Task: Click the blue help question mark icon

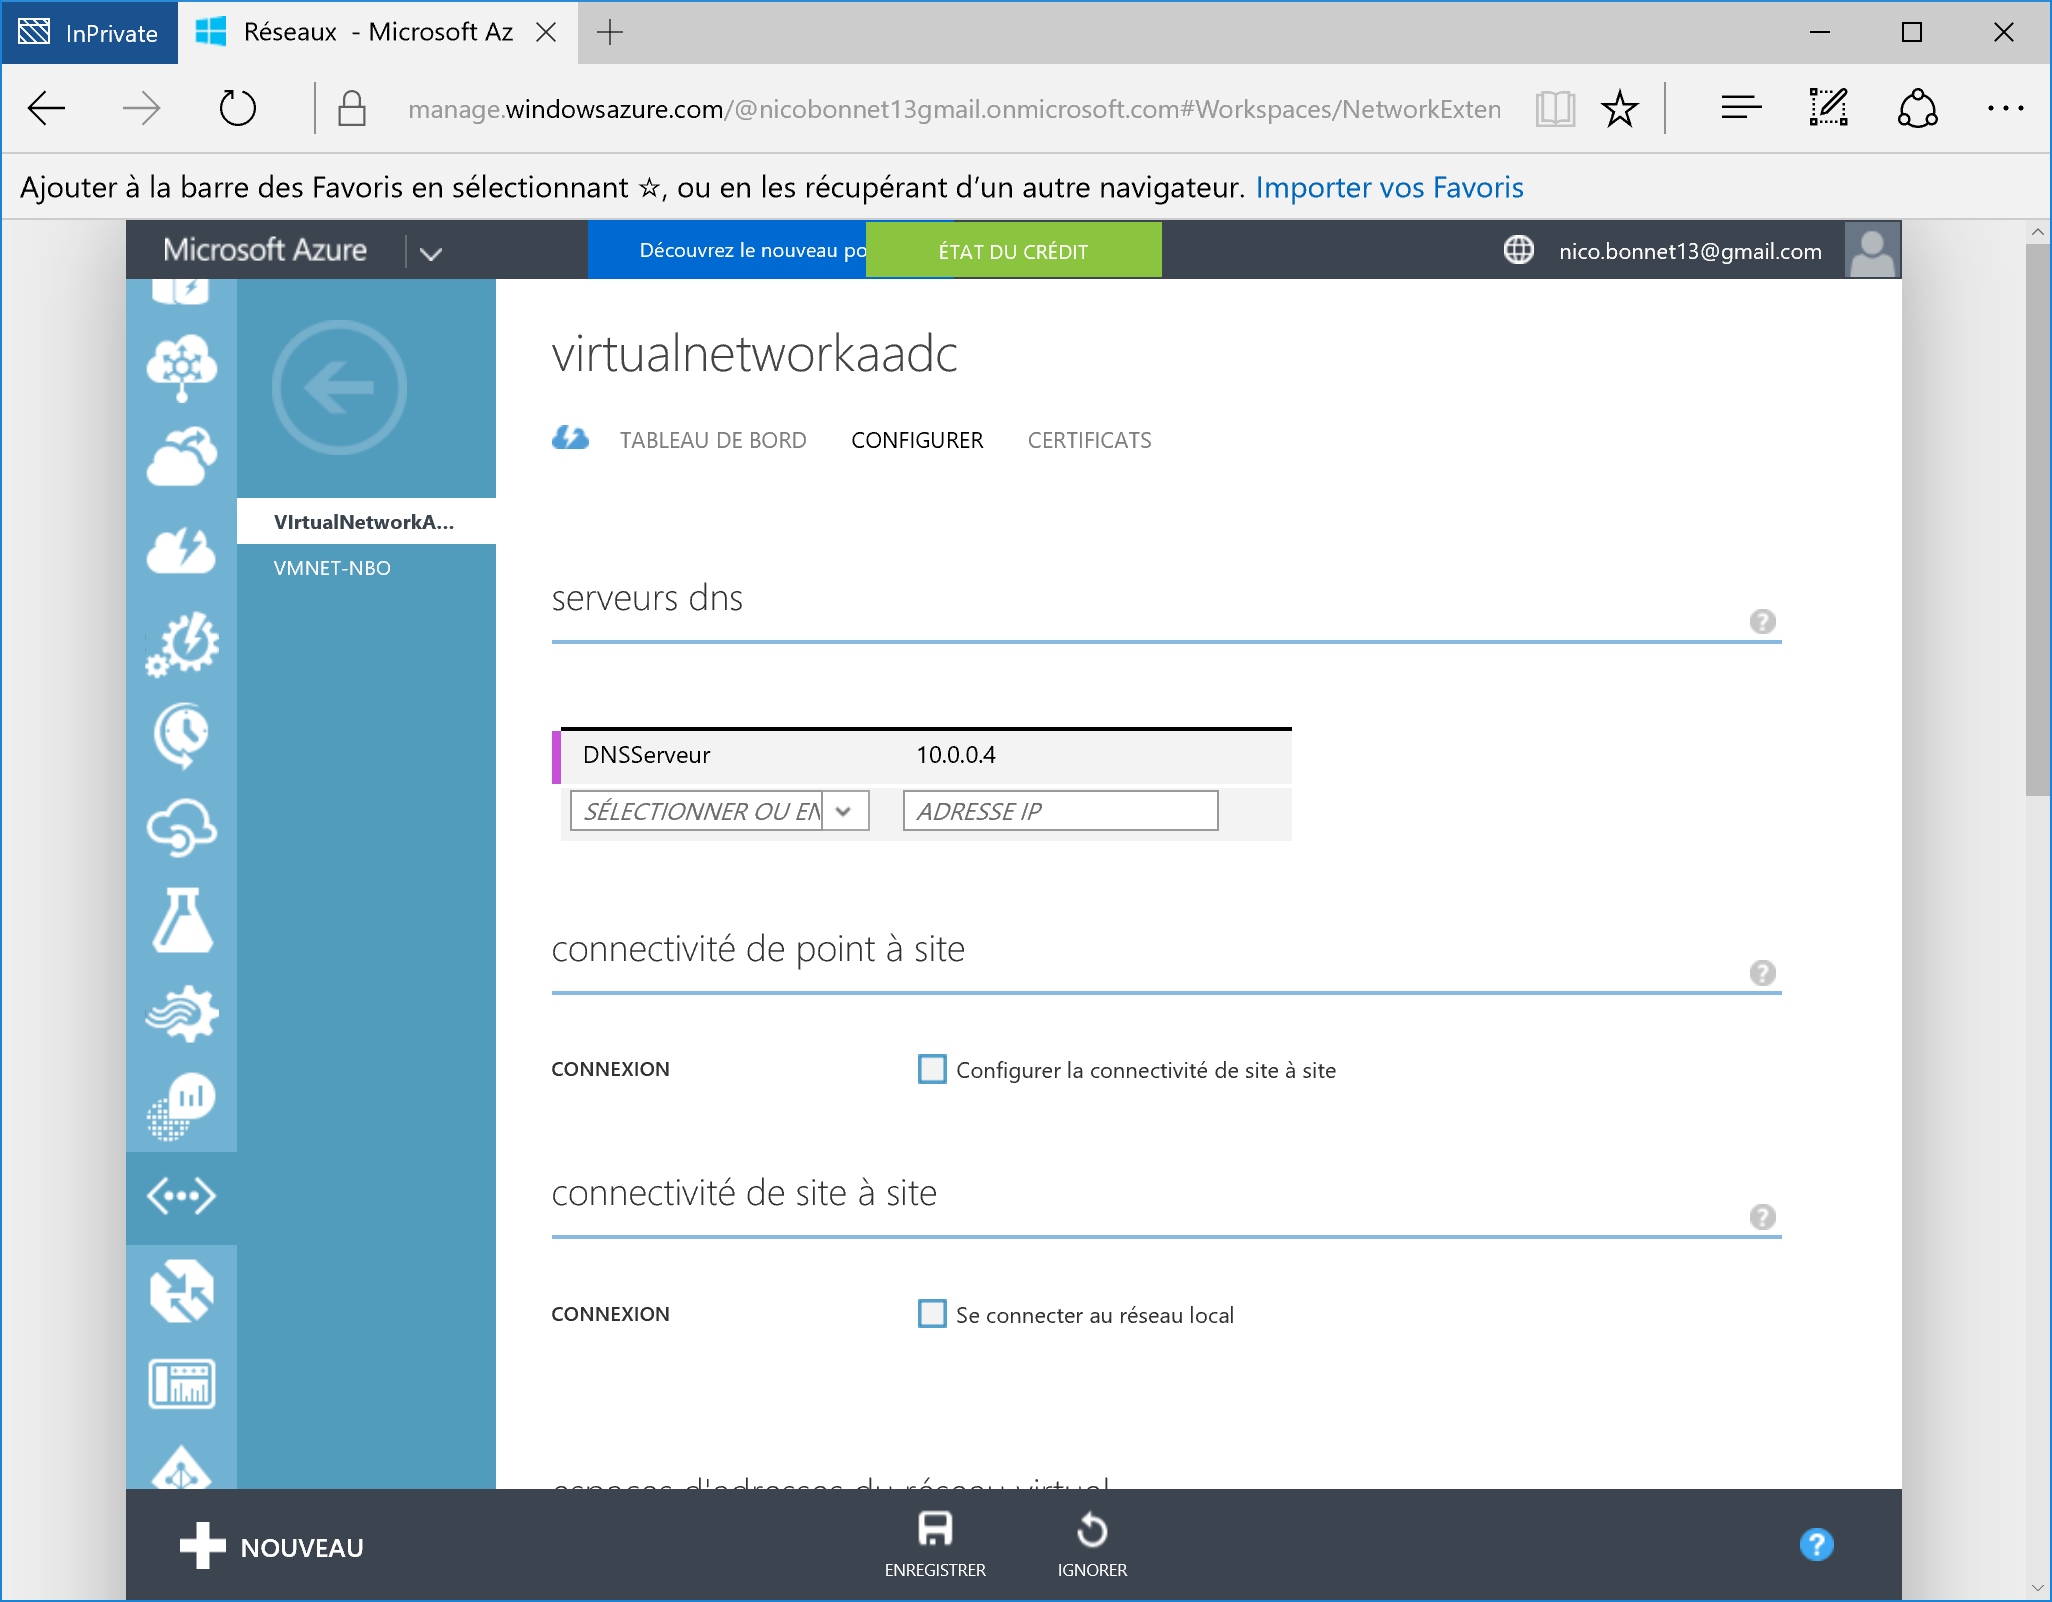Action: 1816,1545
